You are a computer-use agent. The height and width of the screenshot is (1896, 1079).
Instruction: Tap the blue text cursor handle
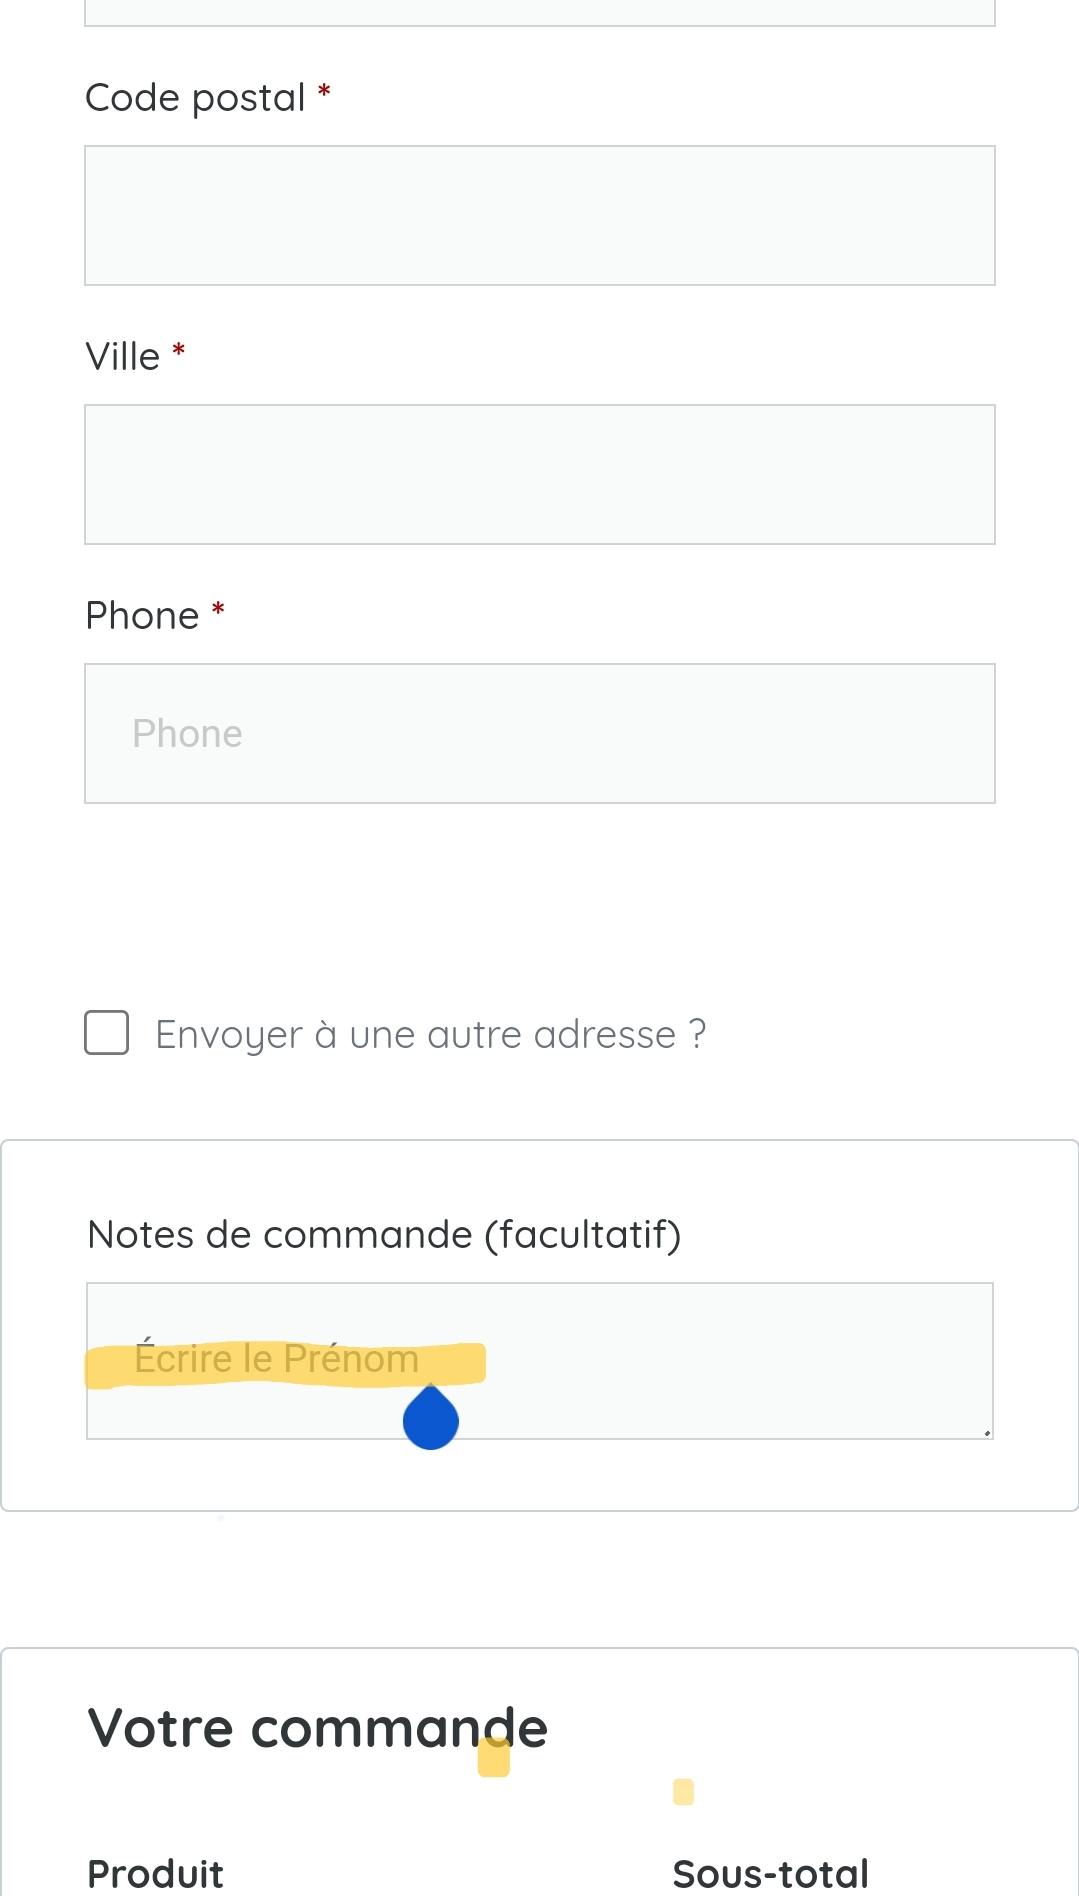431,1420
